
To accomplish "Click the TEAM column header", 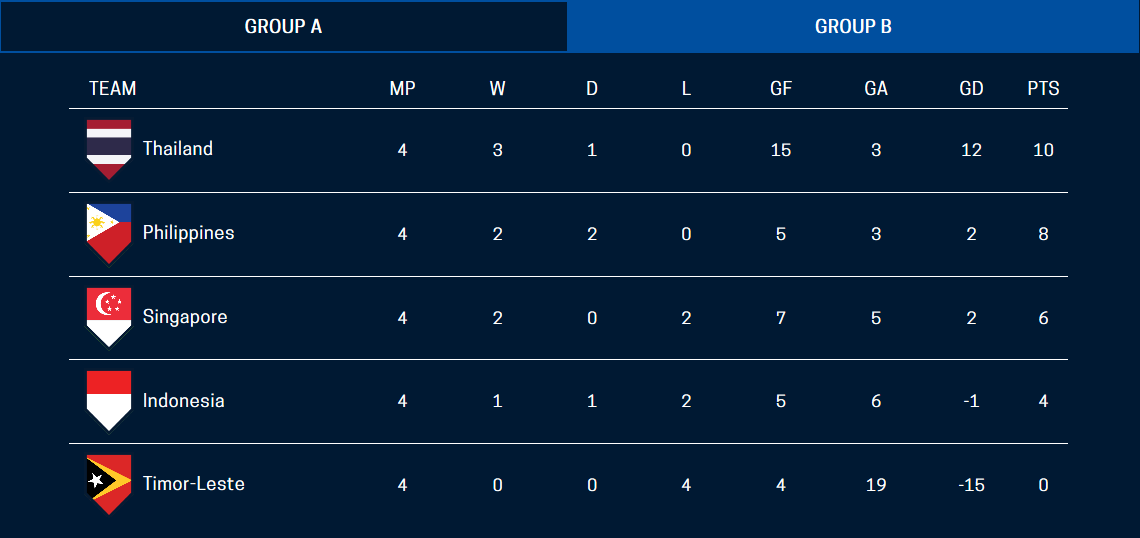I will (x=112, y=89).
